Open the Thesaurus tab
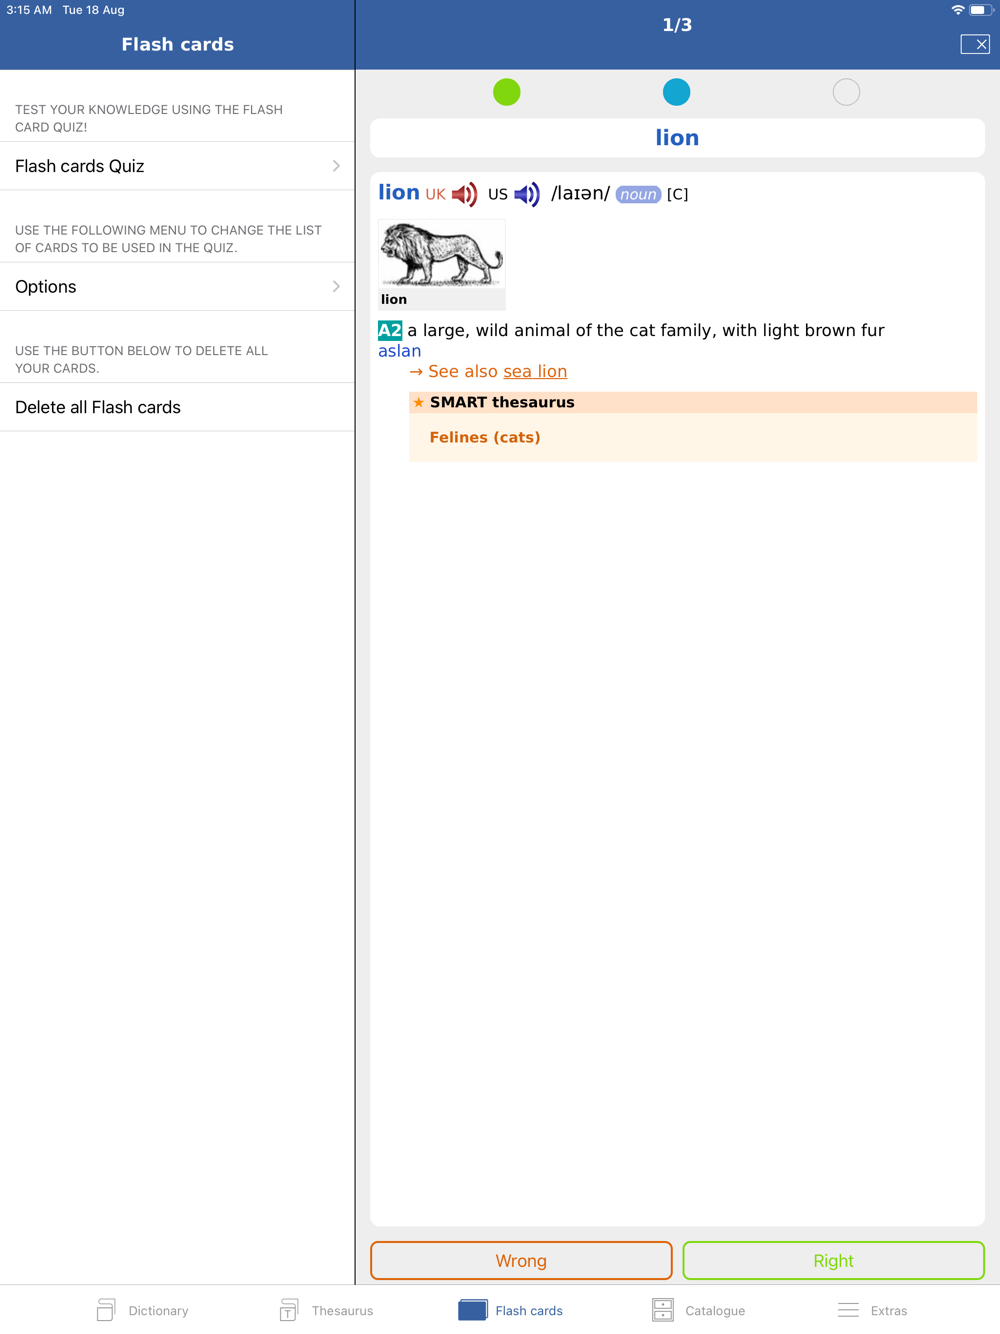 [x=326, y=1310]
